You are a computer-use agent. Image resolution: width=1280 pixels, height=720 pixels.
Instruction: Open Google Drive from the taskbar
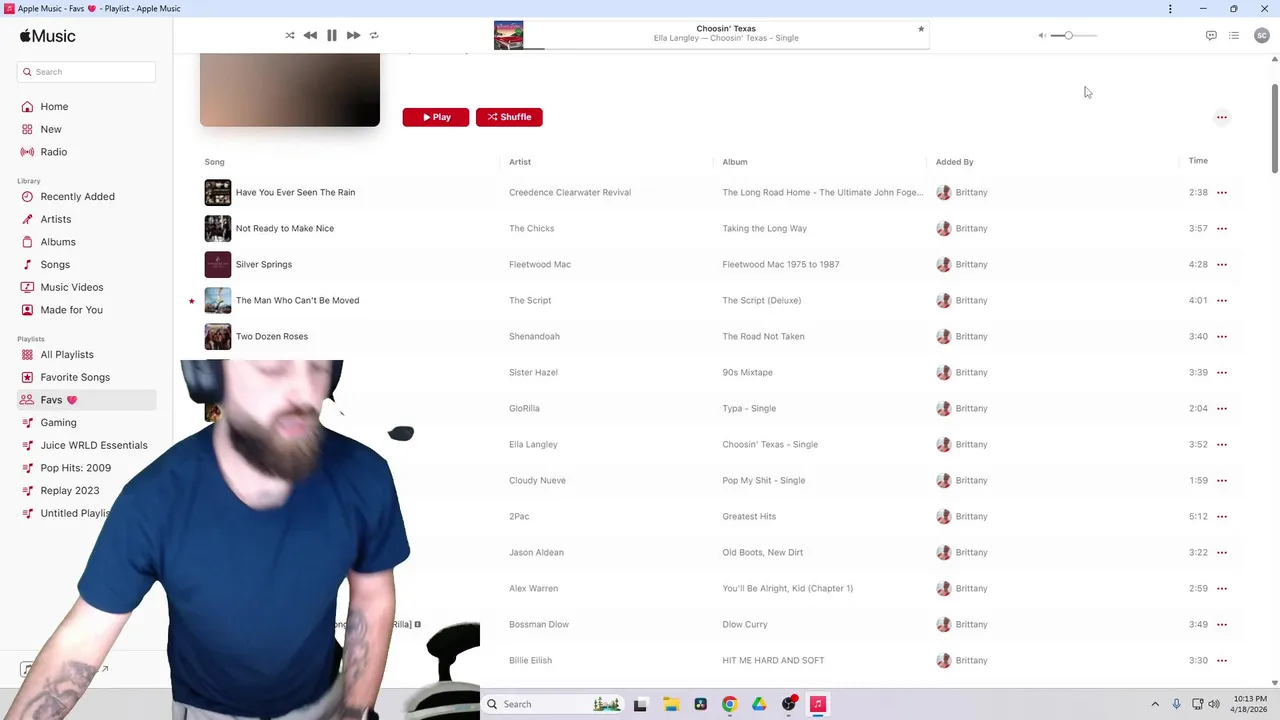pos(759,704)
